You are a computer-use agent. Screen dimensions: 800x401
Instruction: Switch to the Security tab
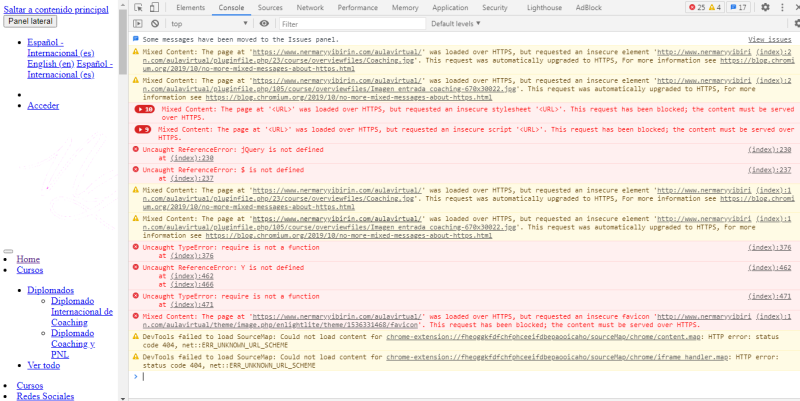[x=495, y=8]
